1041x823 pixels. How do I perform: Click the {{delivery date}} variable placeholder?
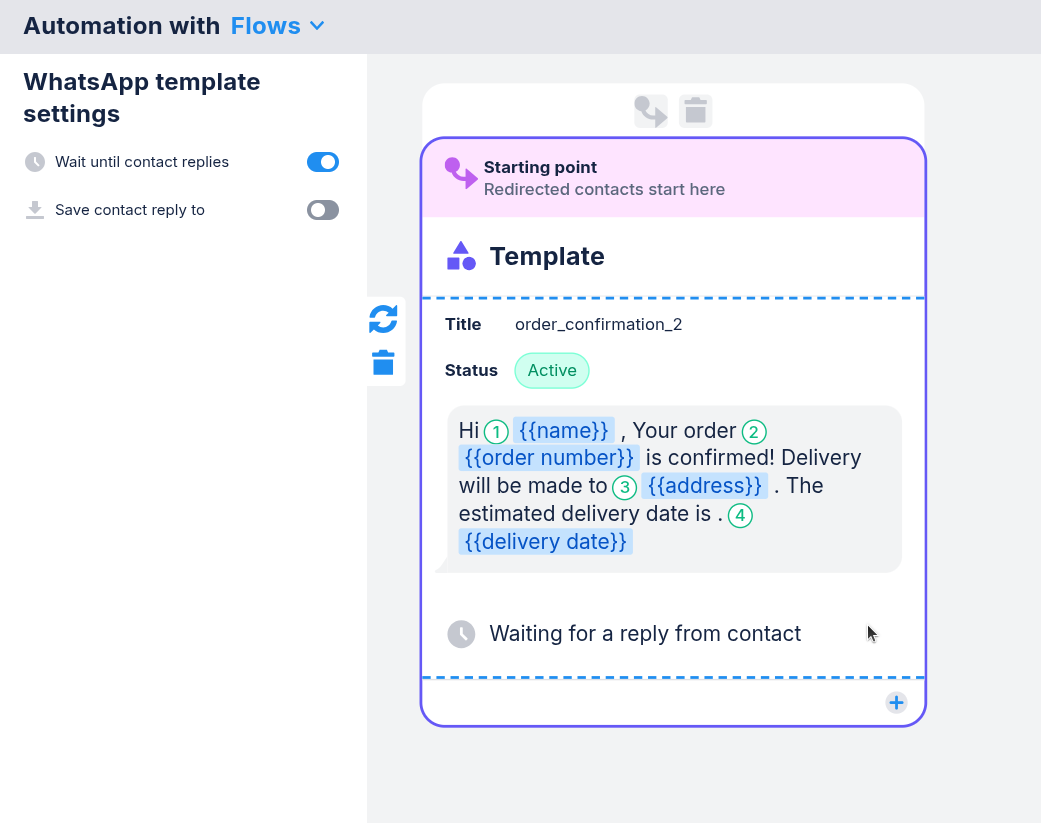[x=546, y=542]
